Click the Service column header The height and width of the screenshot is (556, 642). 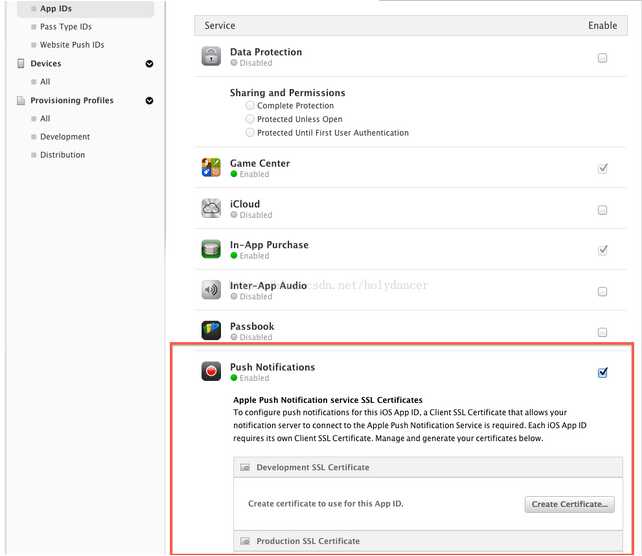pos(220,25)
